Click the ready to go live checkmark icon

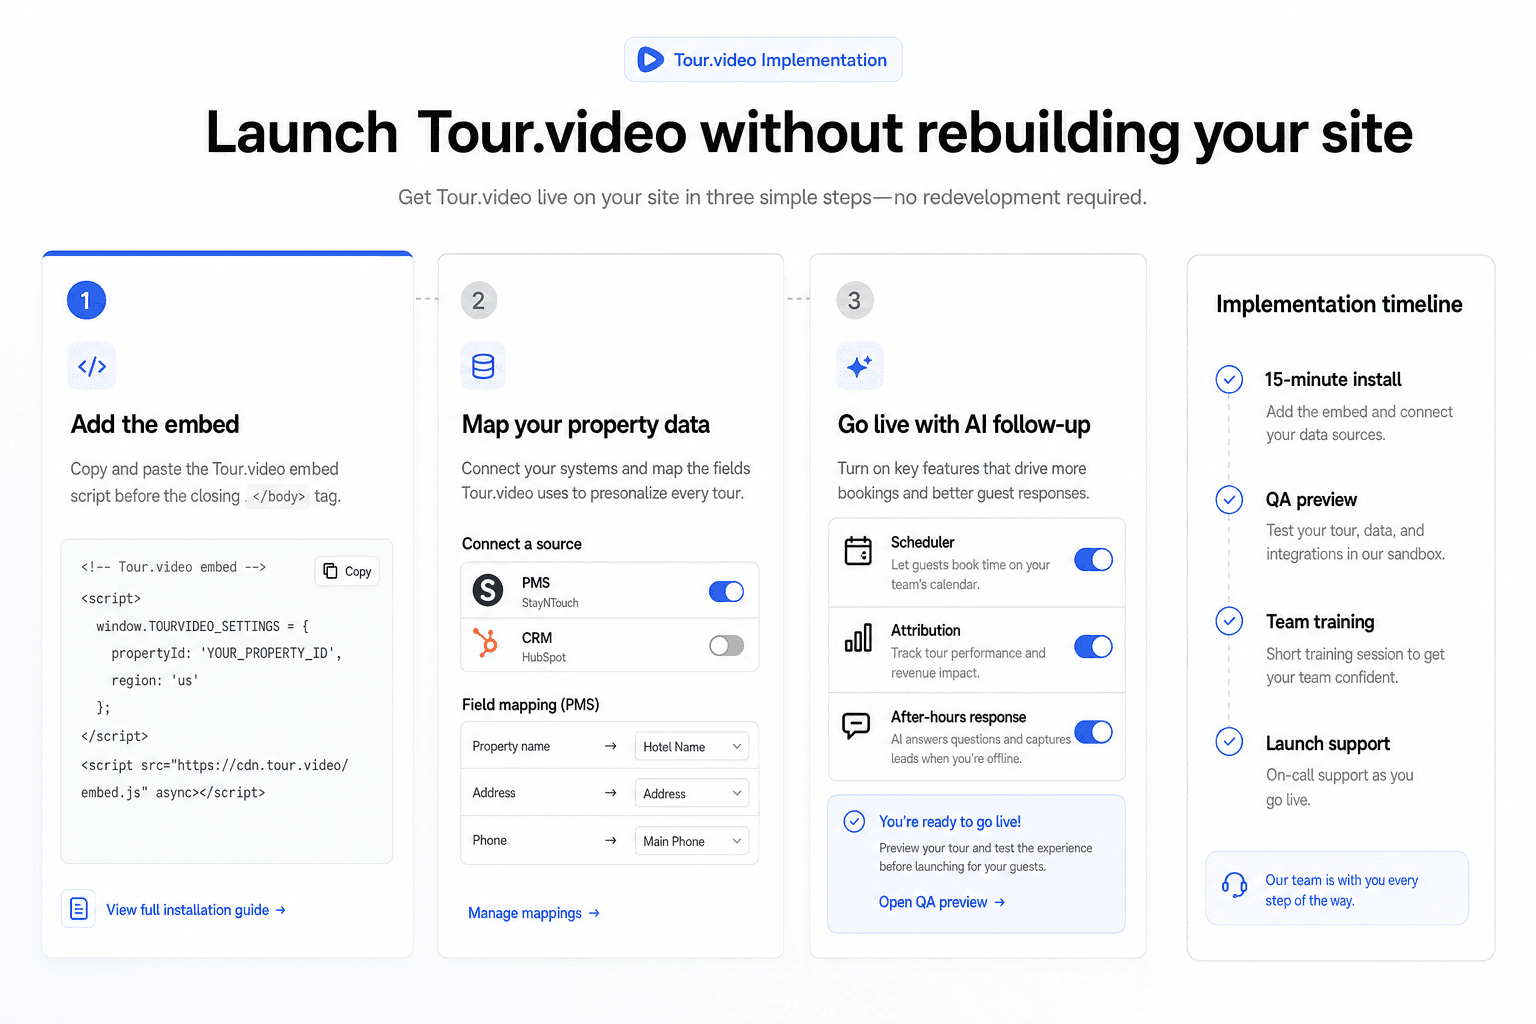pyautogui.click(x=854, y=821)
